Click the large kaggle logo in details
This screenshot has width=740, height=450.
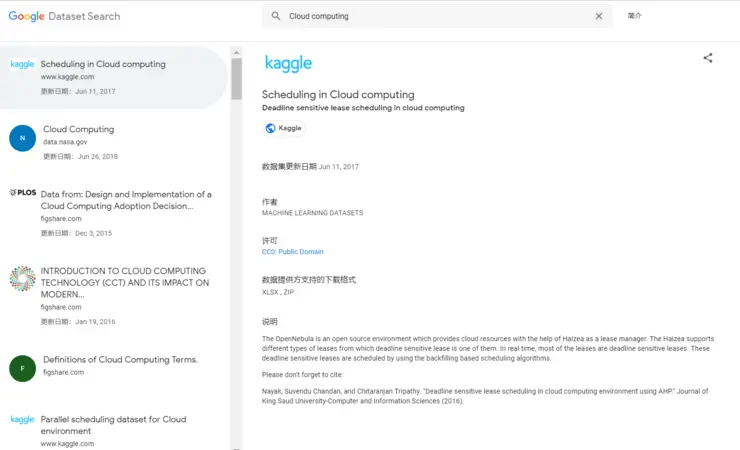click(288, 63)
